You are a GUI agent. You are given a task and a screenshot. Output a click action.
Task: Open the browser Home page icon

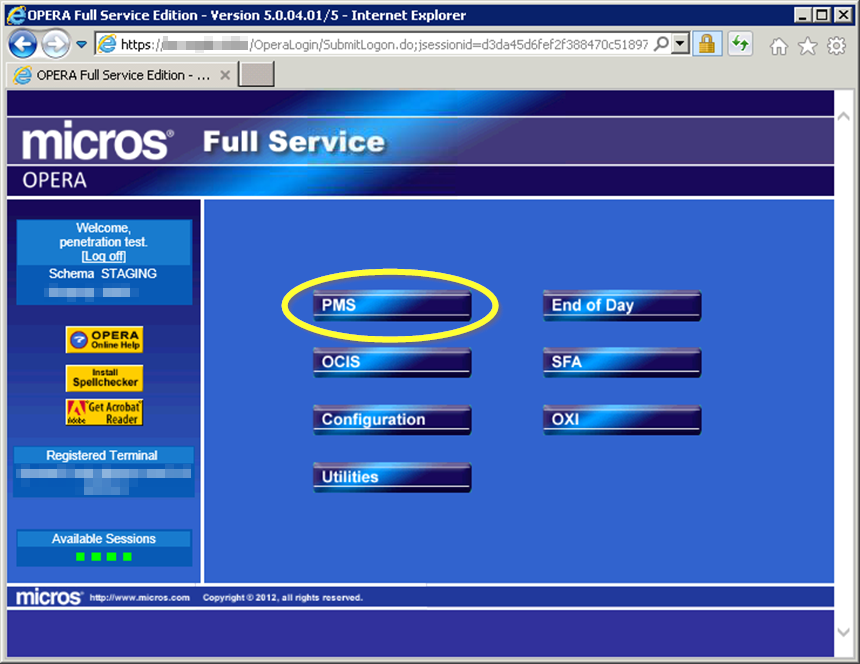point(779,46)
